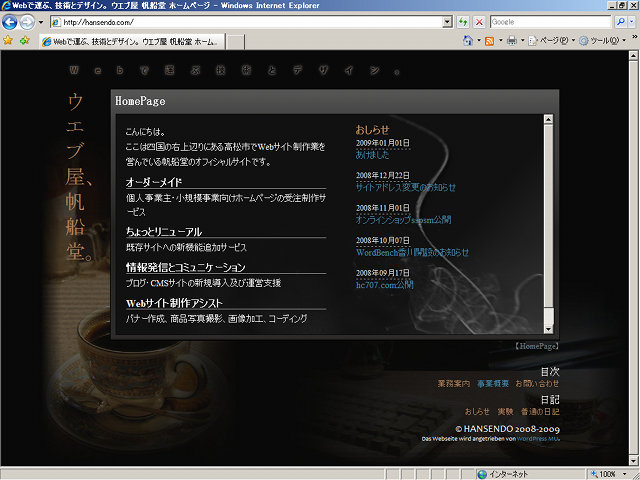Click the content panel scrollbar down arrow
Image resolution: width=640 pixels, height=480 pixels.
pos(548,327)
